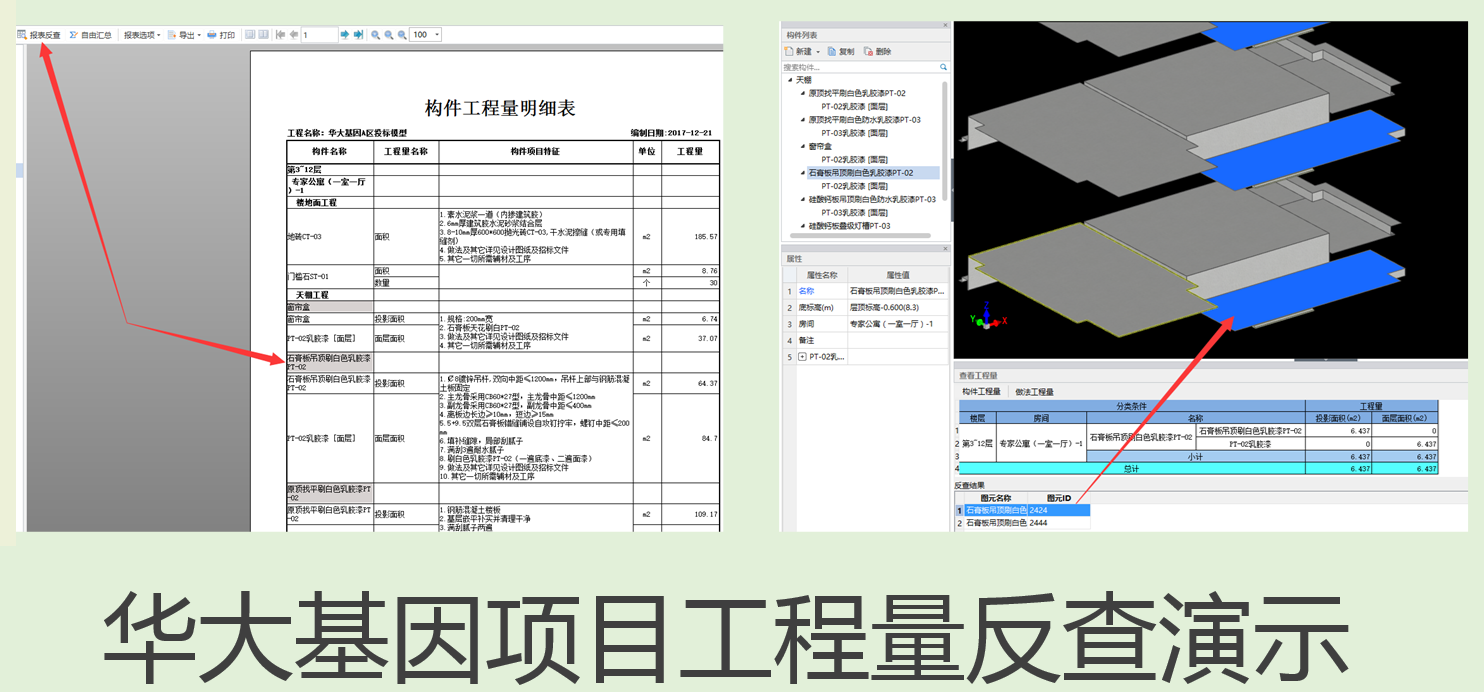The height and width of the screenshot is (692, 1484).
Task: Click the component tree horizontal scrollbar
Action: [860, 238]
